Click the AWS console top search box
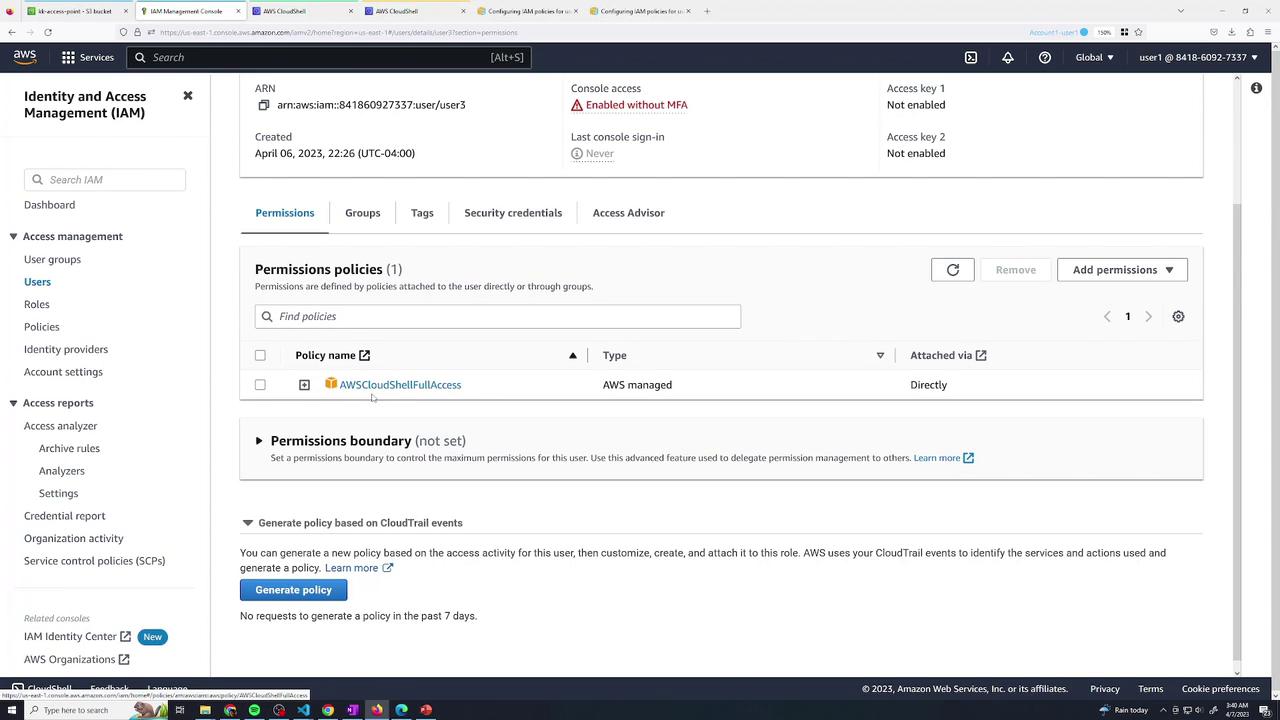The height and width of the screenshot is (720, 1280). pyautogui.click(x=327, y=57)
